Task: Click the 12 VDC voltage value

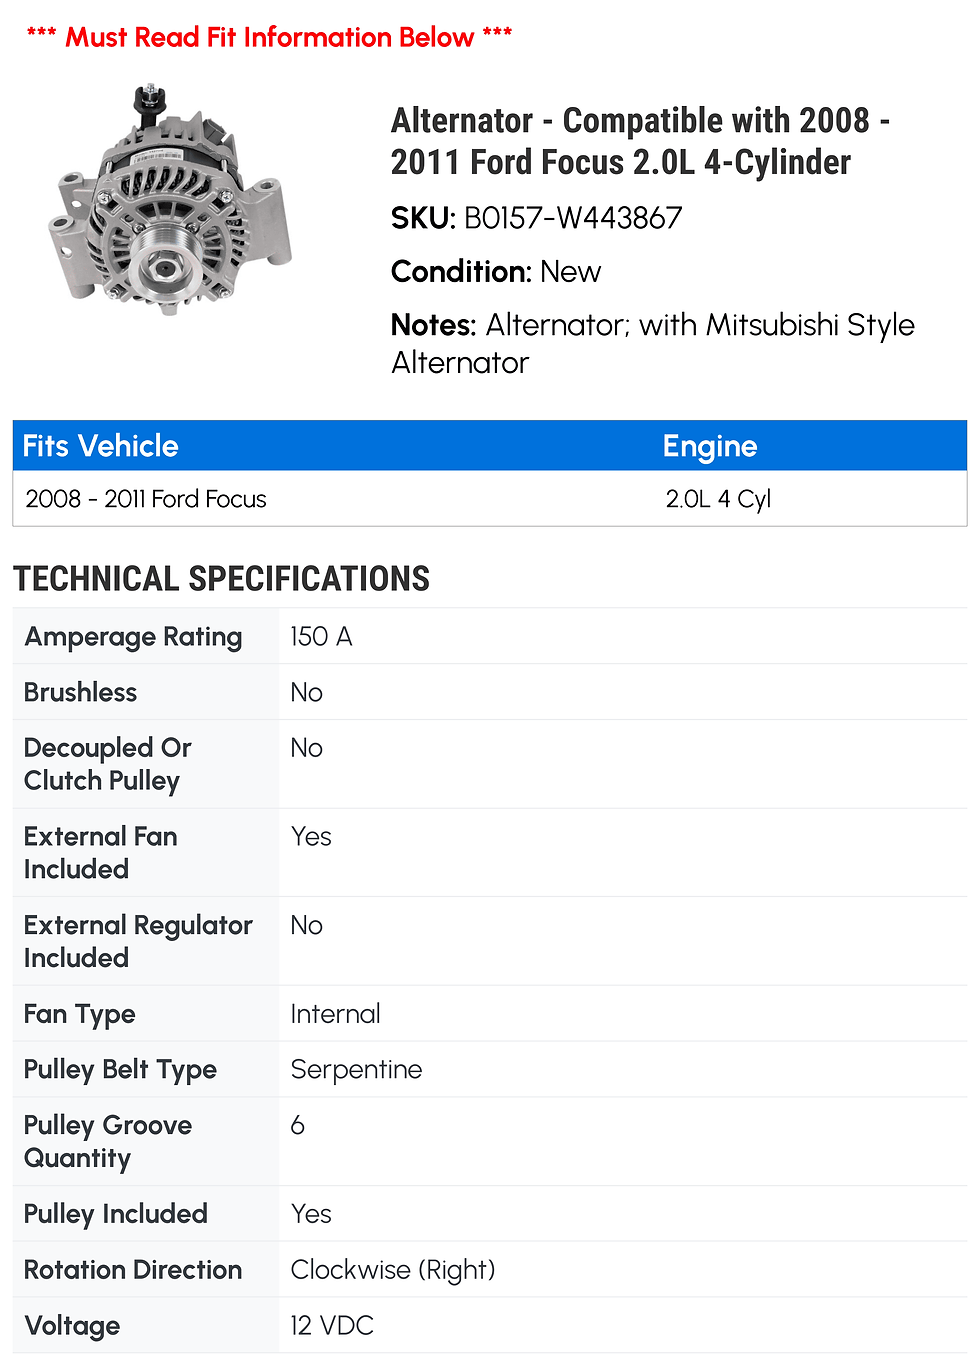Action: 332,1325
